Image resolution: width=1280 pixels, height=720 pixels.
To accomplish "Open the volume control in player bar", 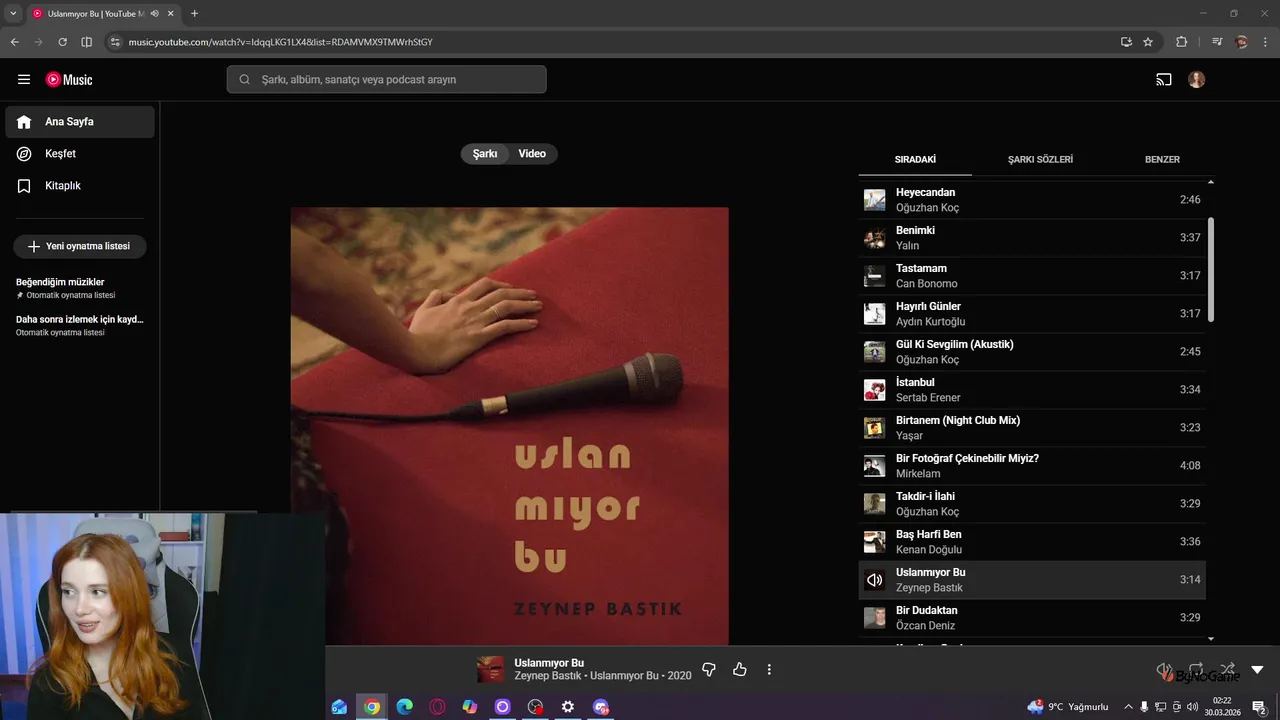I will pyautogui.click(x=1164, y=669).
